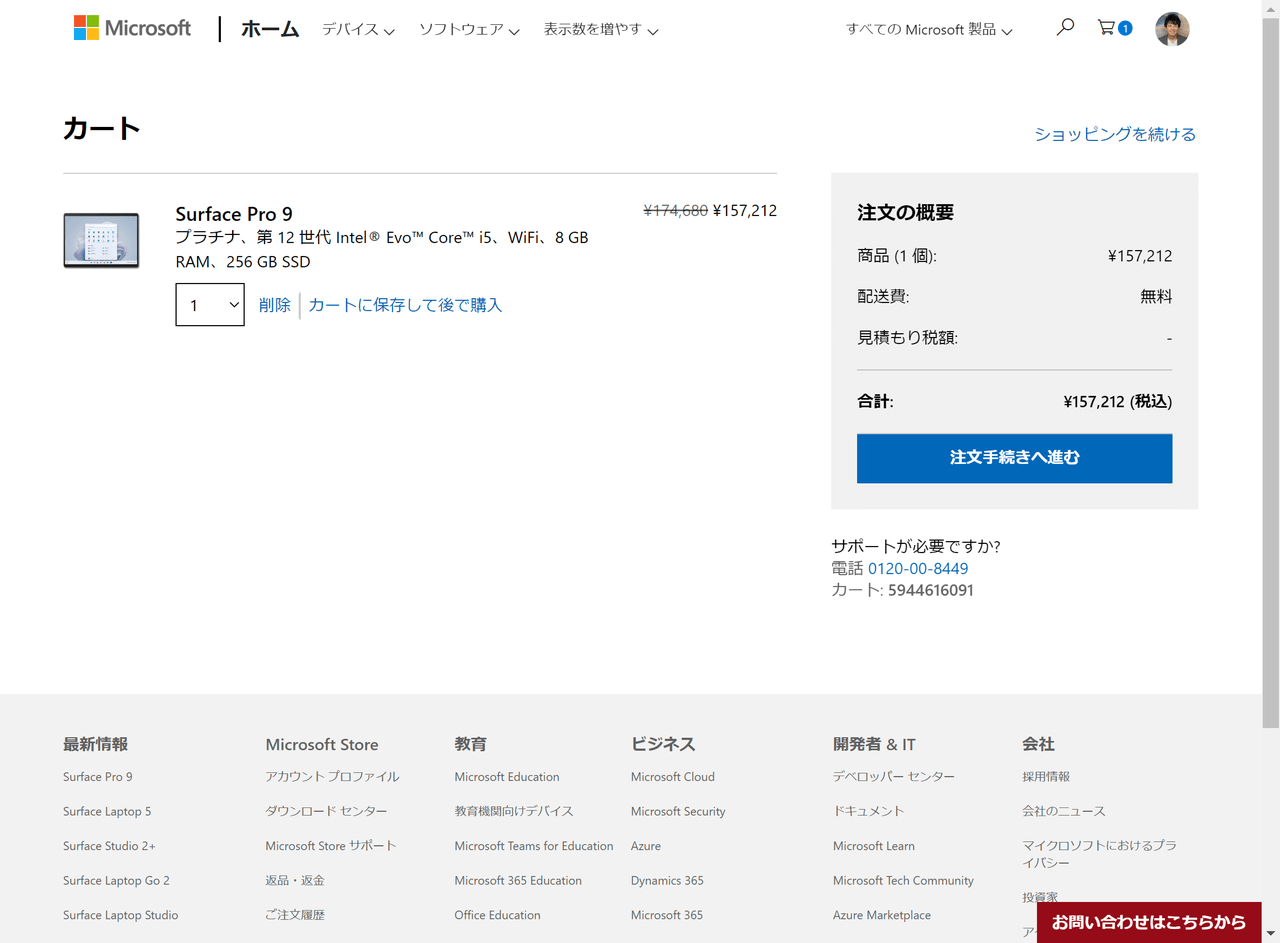This screenshot has width=1280, height=943.
Task: Click the 削除 link to remove item
Action: (274, 305)
